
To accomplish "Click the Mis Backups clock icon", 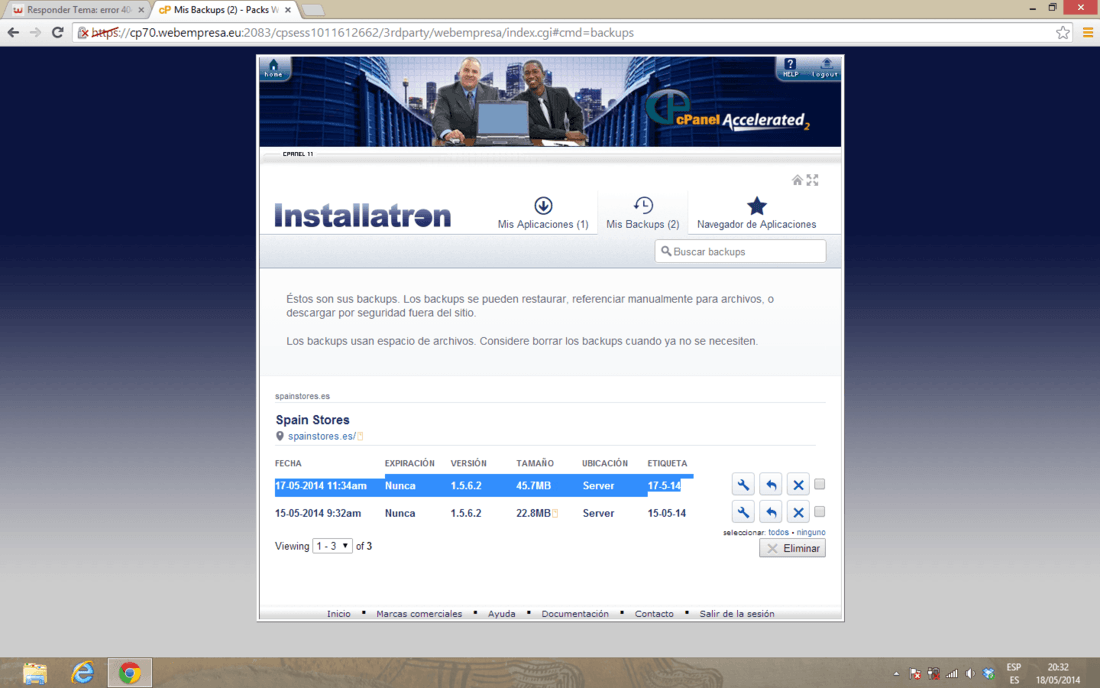I will (x=643, y=205).
